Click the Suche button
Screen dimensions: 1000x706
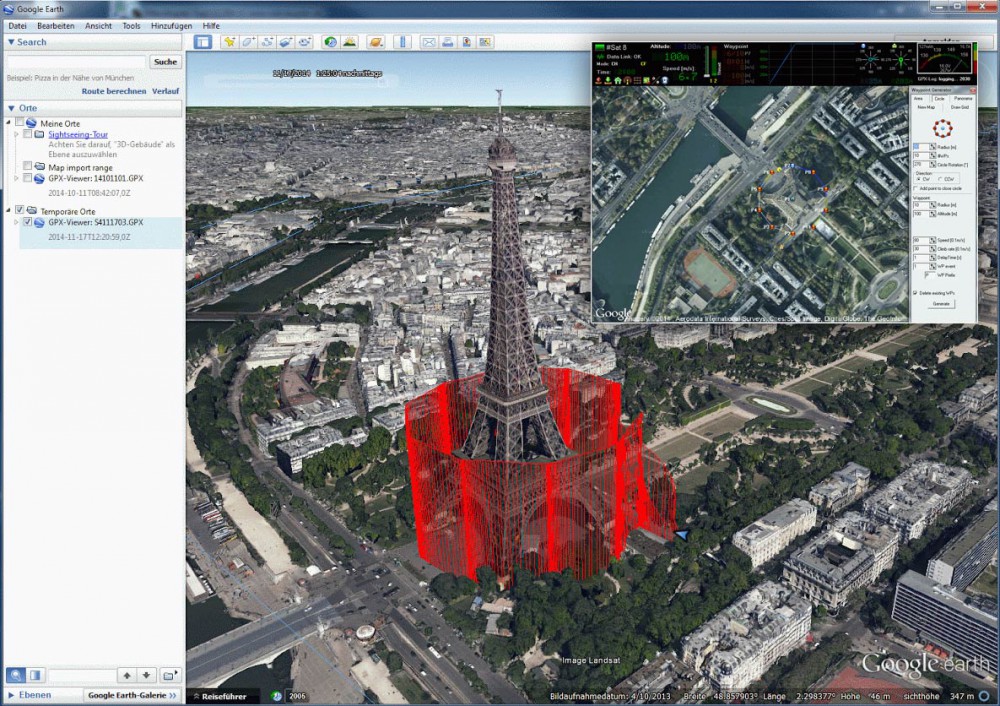165,62
